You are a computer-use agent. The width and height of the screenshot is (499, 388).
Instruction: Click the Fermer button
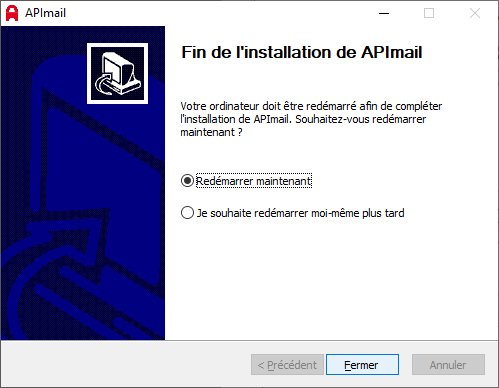point(362,364)
